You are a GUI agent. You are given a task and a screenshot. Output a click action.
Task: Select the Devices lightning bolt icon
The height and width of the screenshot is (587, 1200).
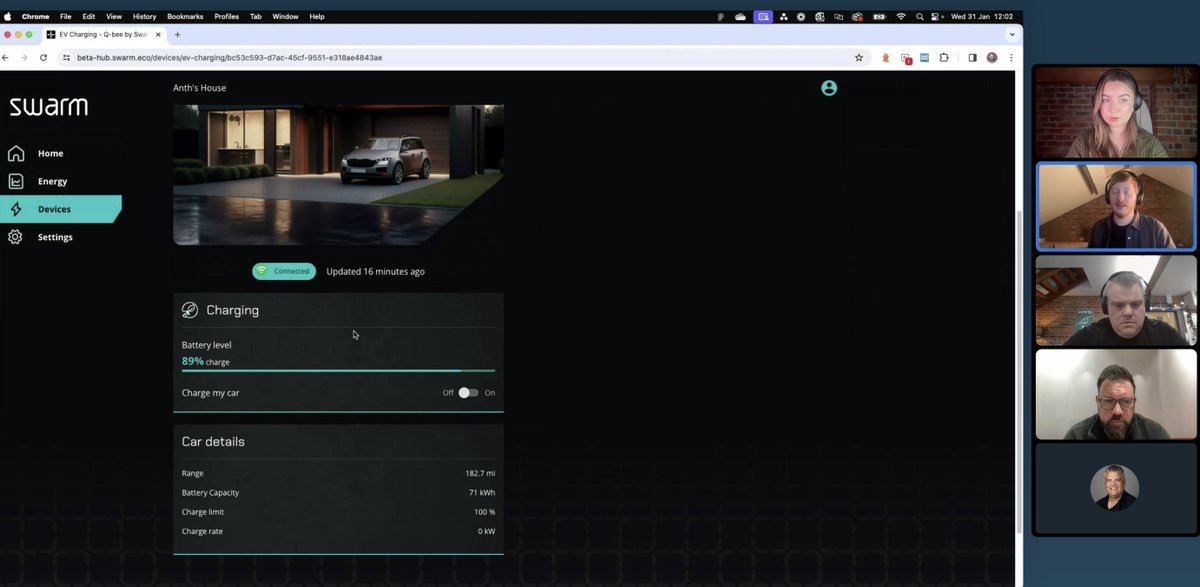[16, 209]
